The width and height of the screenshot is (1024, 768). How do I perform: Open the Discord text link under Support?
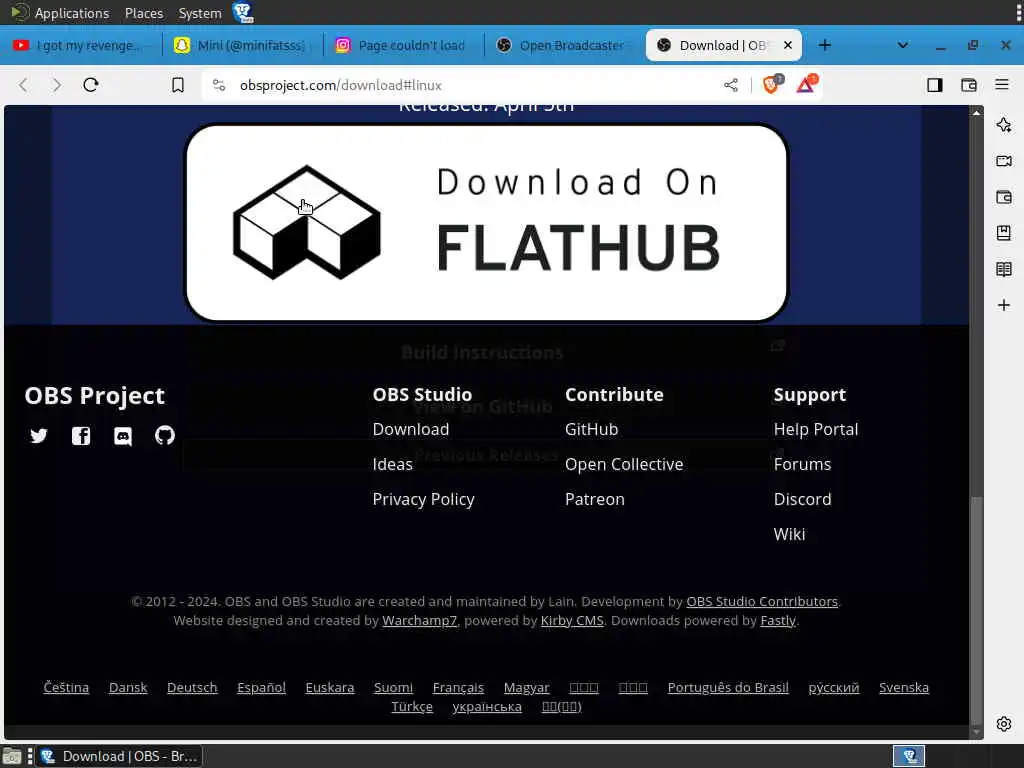tap(802, 500)
